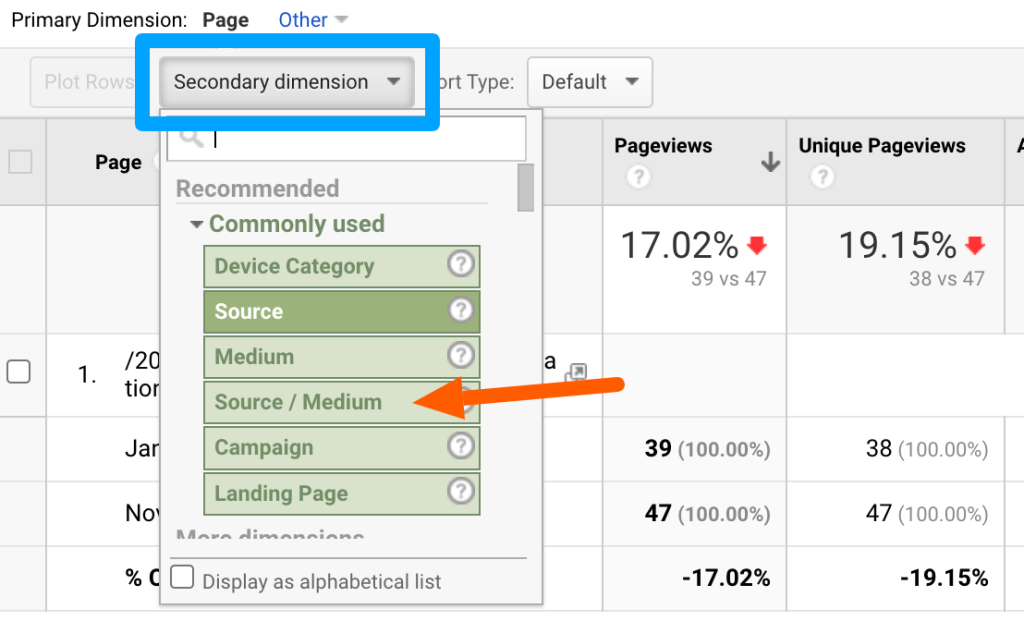Screen dimensions: 1024x621
Task: Click the 38 (100.00%) unique pageviews cell
Action: [x=927, y=449]
